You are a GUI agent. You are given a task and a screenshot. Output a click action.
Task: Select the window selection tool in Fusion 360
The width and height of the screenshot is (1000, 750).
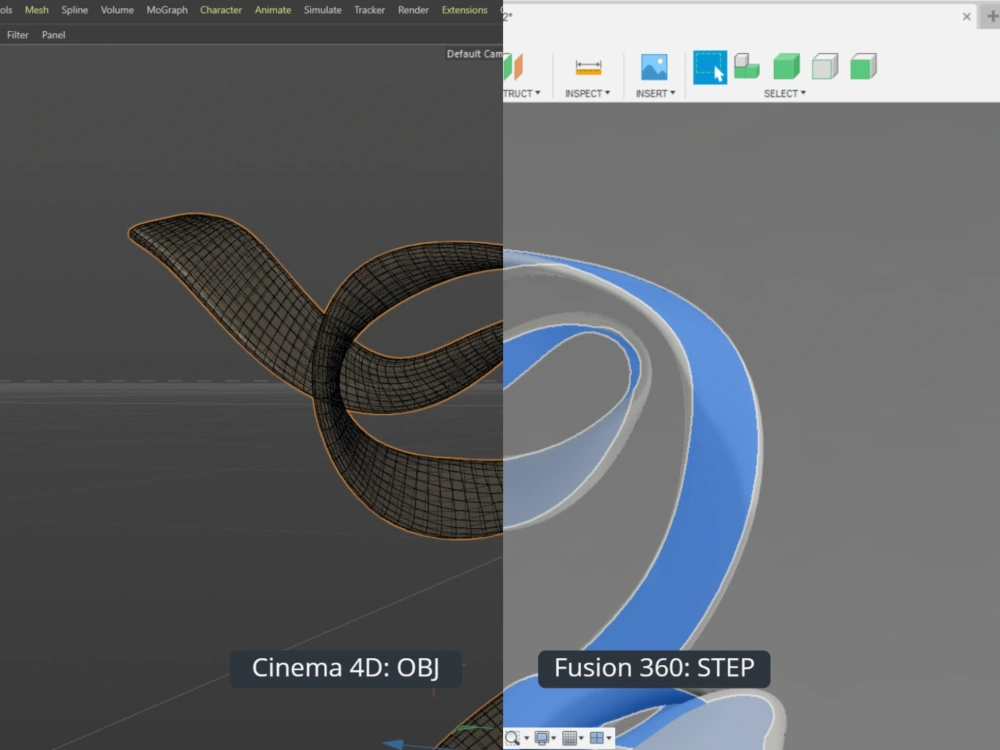click(x=710, y=68)
